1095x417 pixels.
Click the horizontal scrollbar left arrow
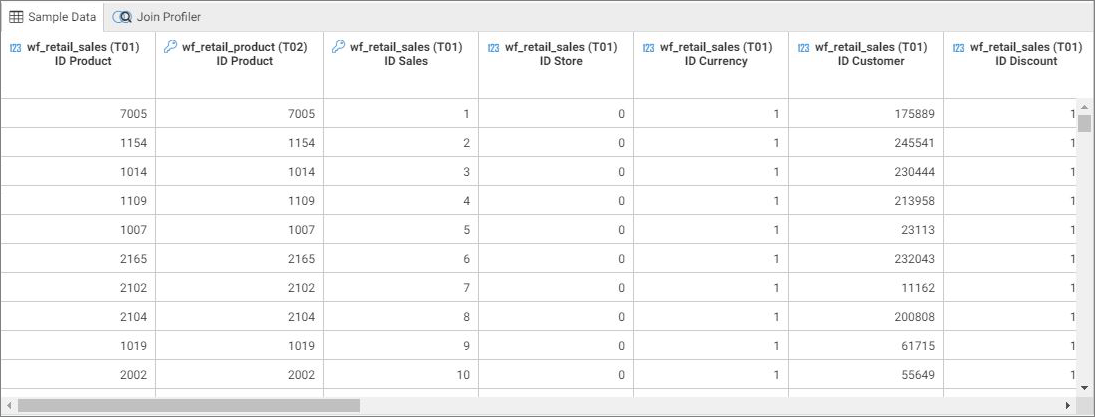click(x=10, y=406)
